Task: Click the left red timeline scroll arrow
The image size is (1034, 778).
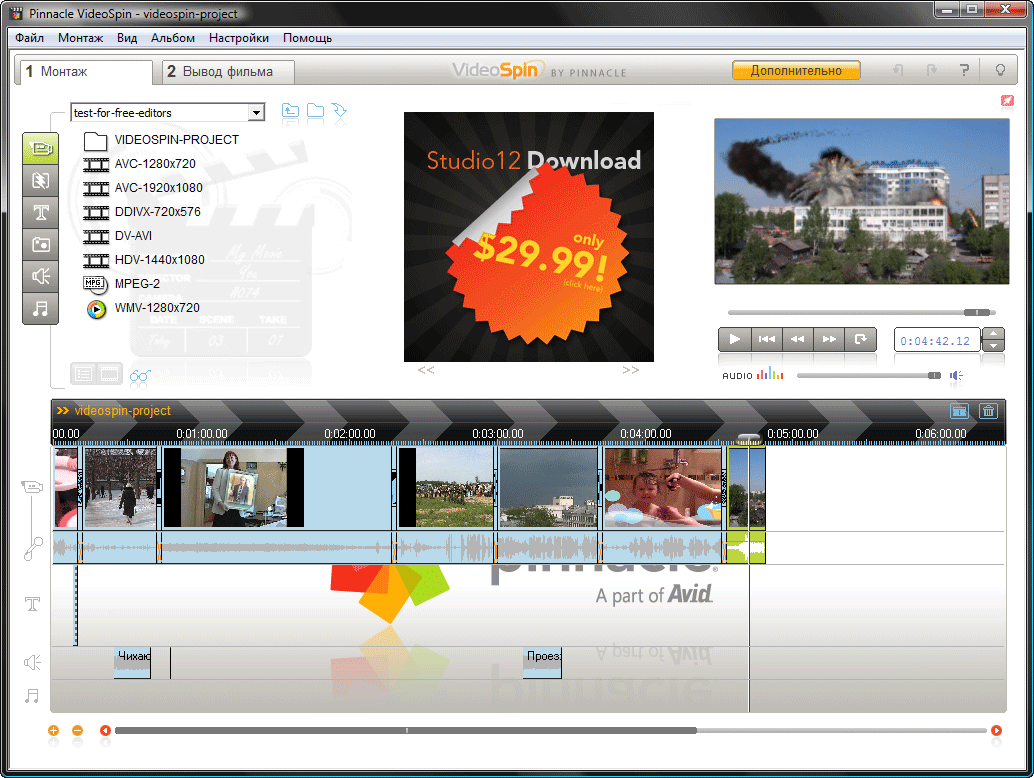Action: click(x=105, y=731)
